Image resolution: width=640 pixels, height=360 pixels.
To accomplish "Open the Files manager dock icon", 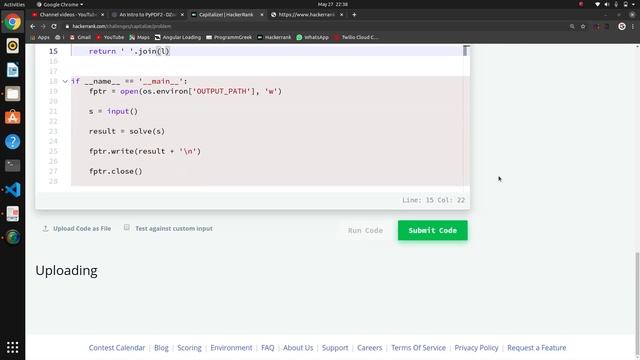I will pos(13,94).
